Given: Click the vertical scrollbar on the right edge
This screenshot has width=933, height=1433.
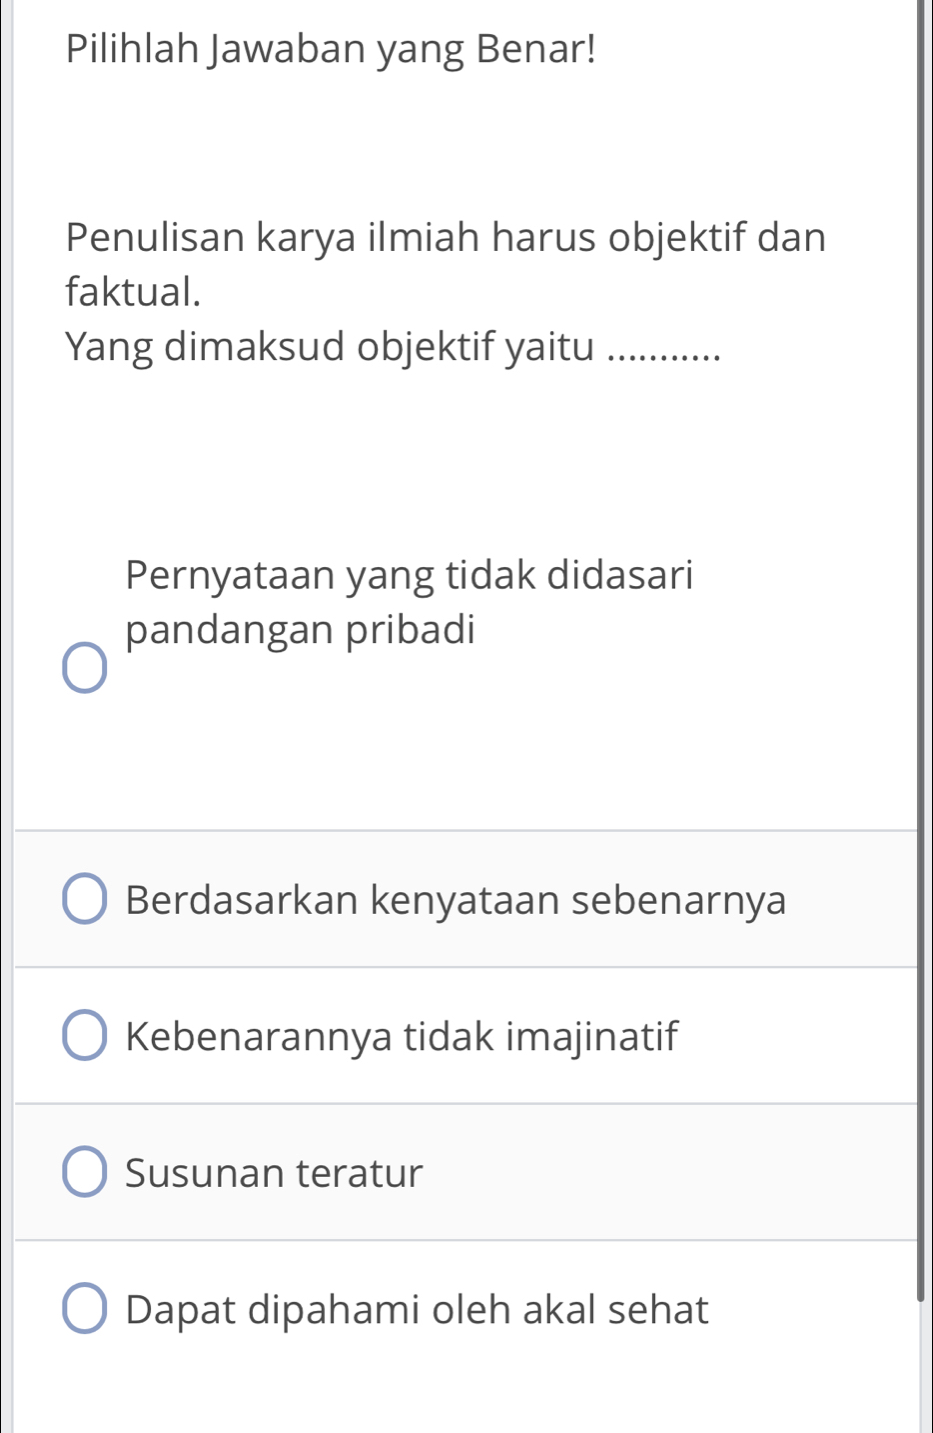Looking at the screenshot, I should coord(922,650).
